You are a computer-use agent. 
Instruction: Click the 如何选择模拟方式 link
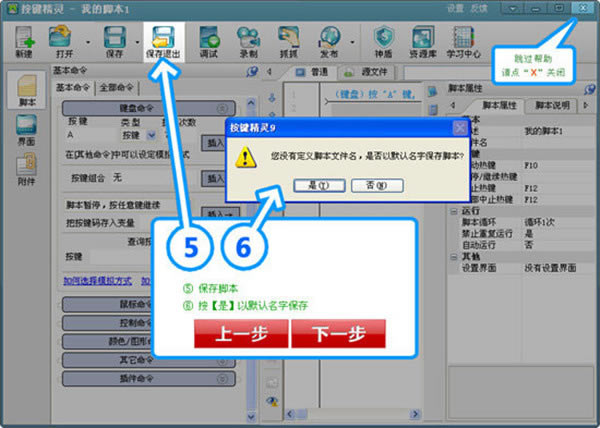tap(98, 282)
